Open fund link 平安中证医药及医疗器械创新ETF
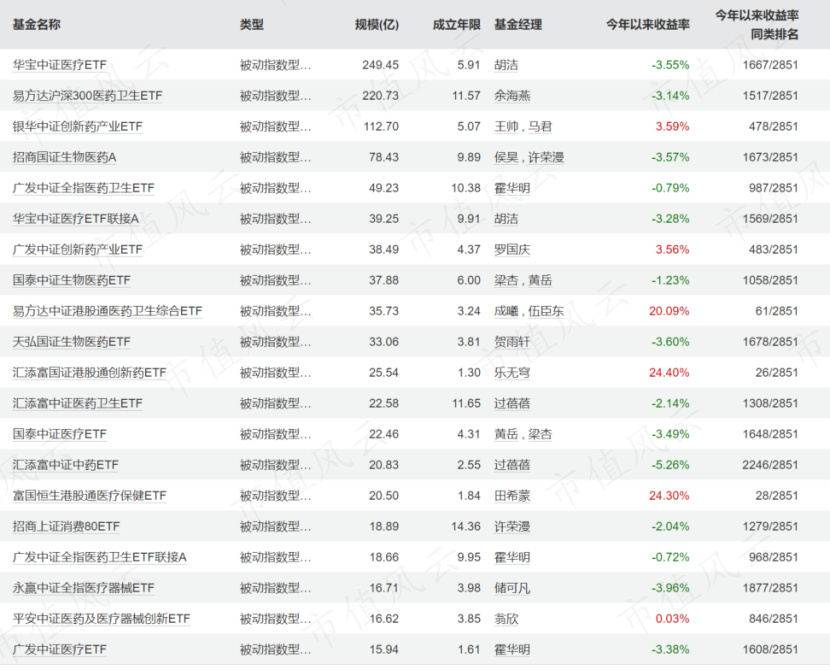This screenshot has width=830, height=670. [102, 618]
